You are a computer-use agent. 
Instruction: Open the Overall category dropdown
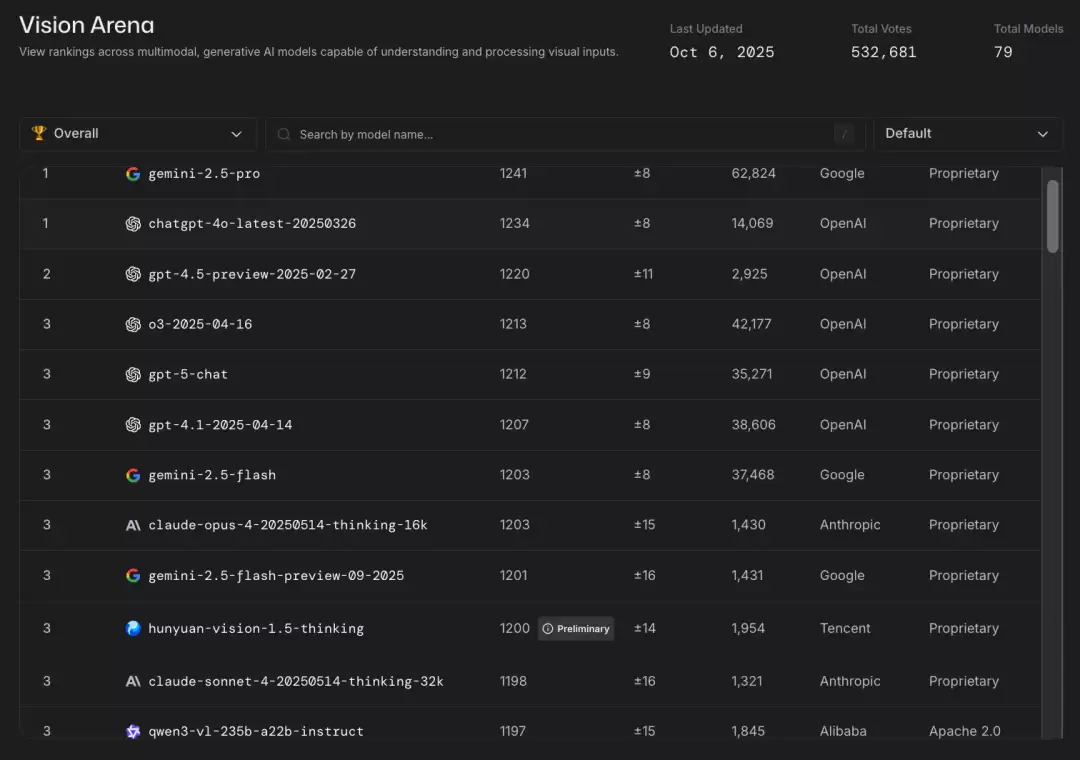point(137,133)
